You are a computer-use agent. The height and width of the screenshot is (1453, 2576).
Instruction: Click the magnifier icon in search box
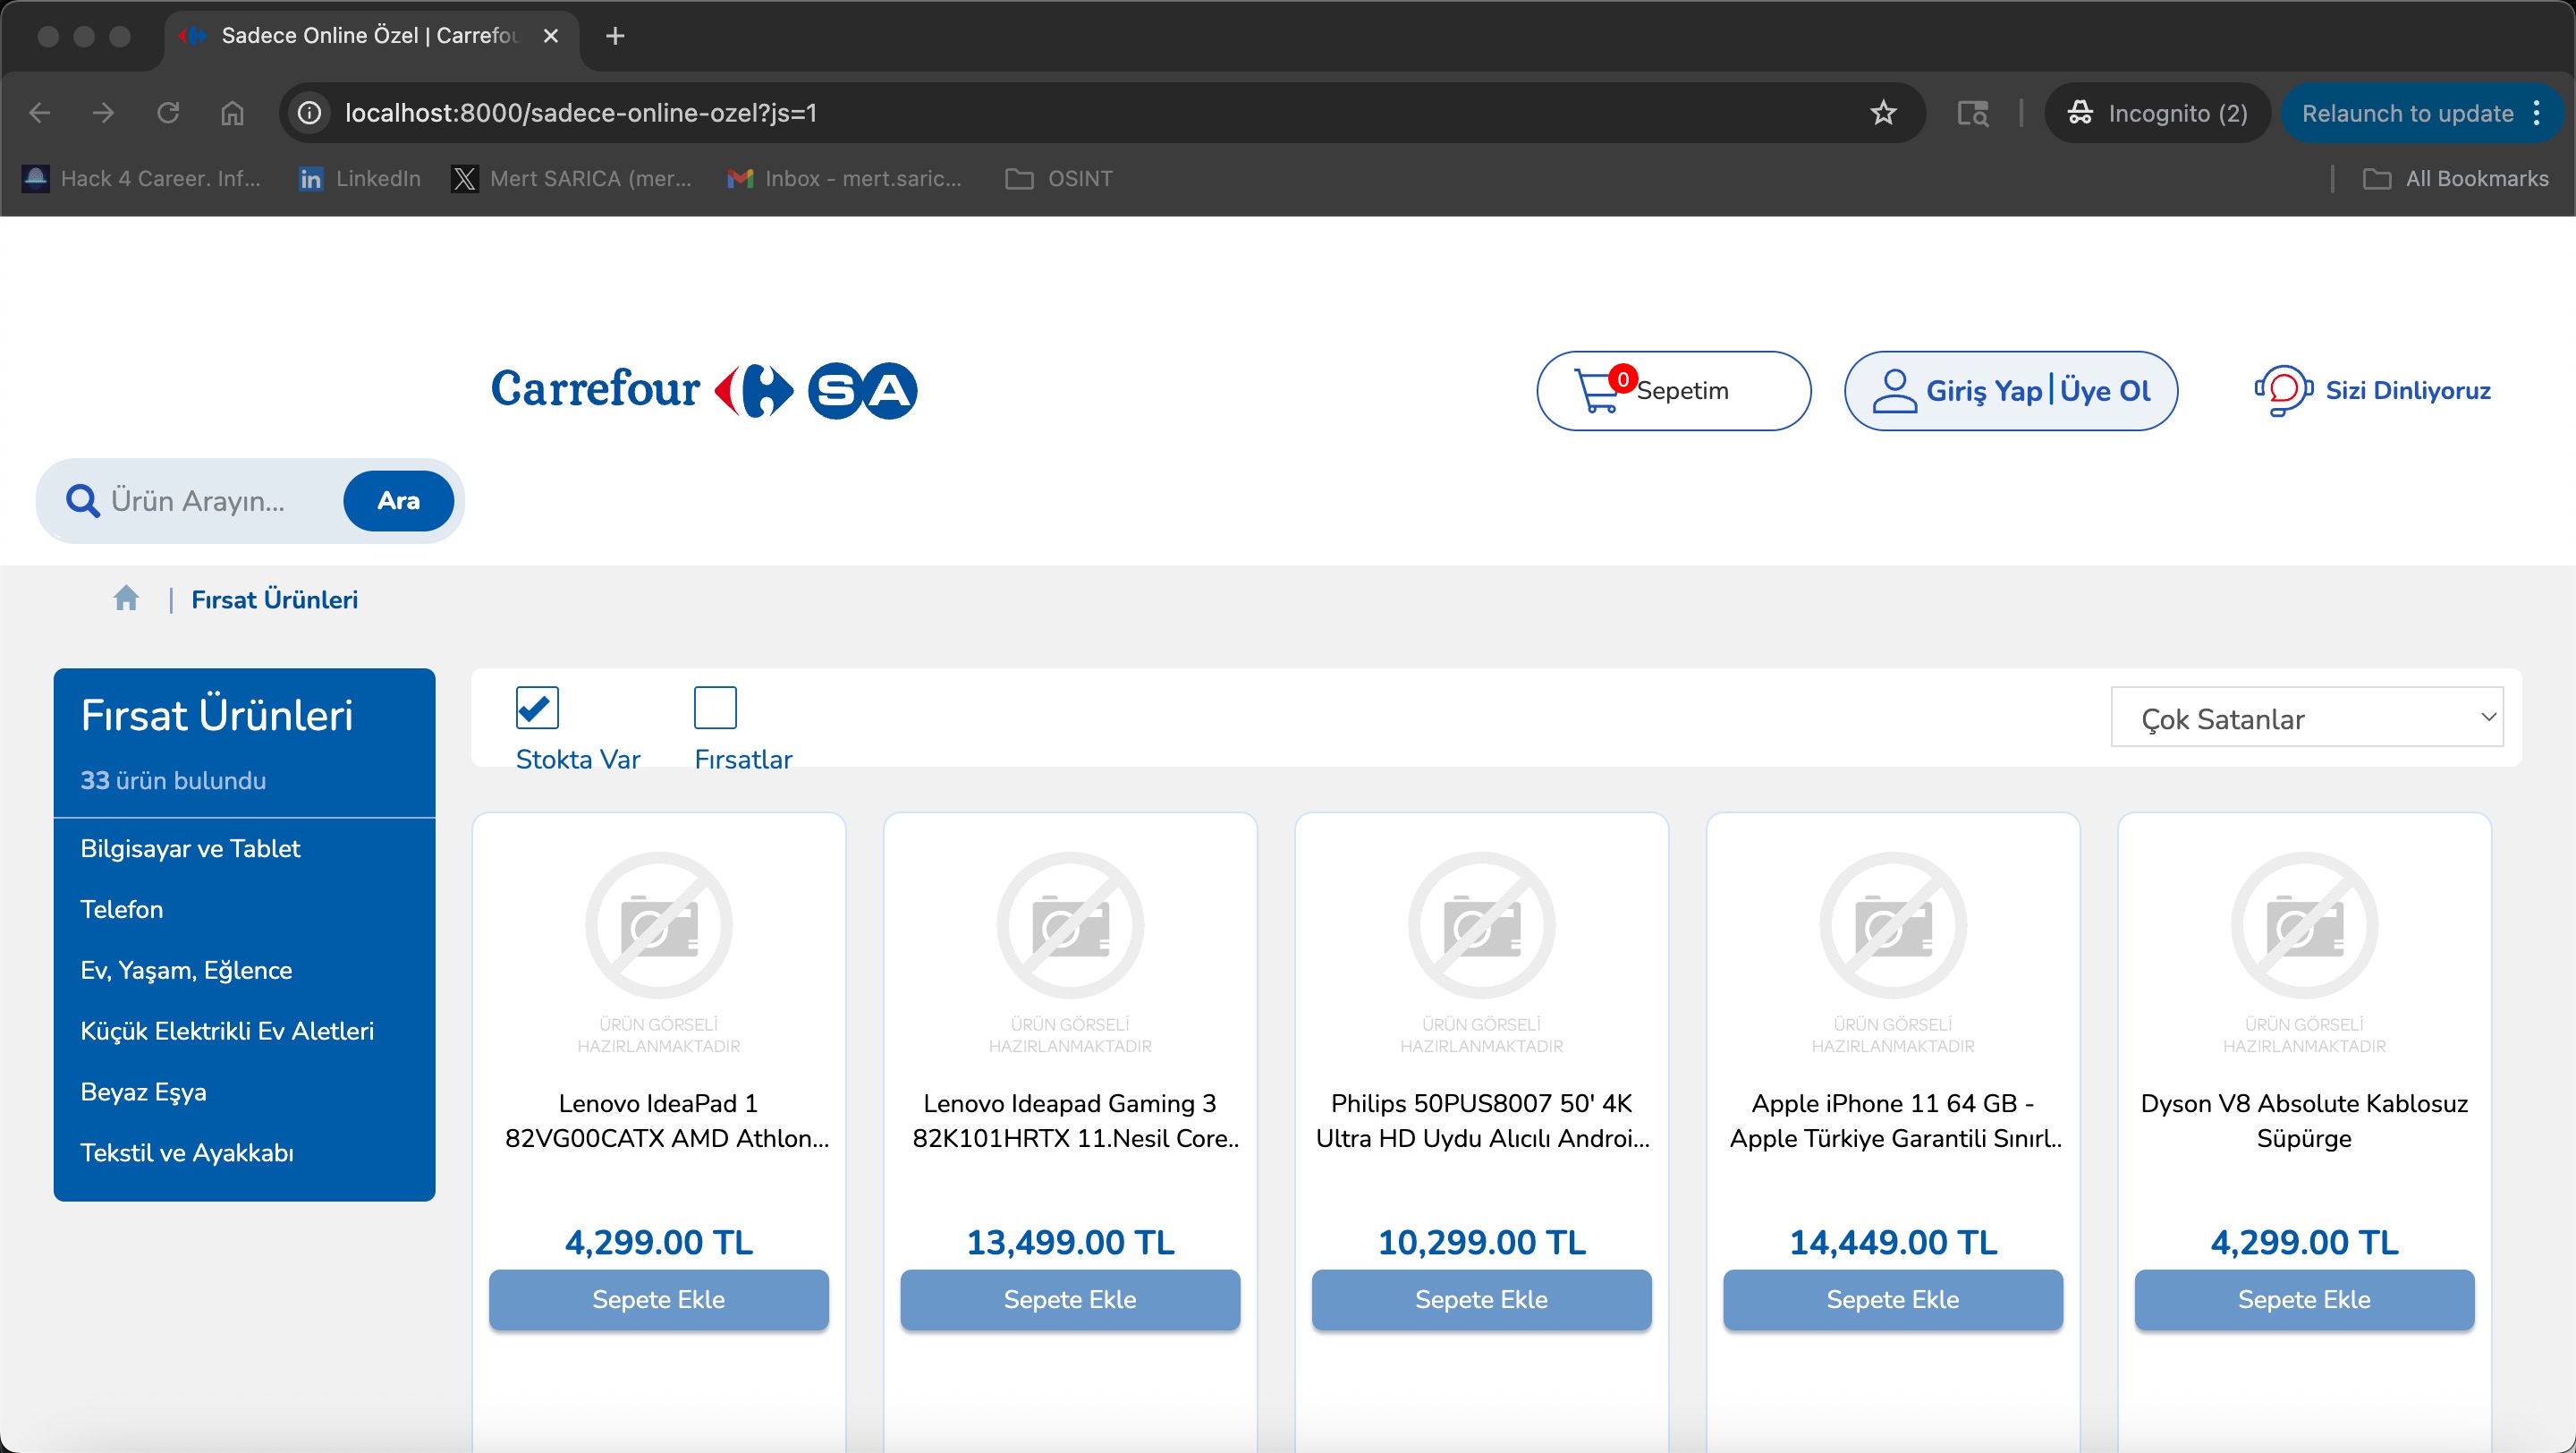point(83,501)
